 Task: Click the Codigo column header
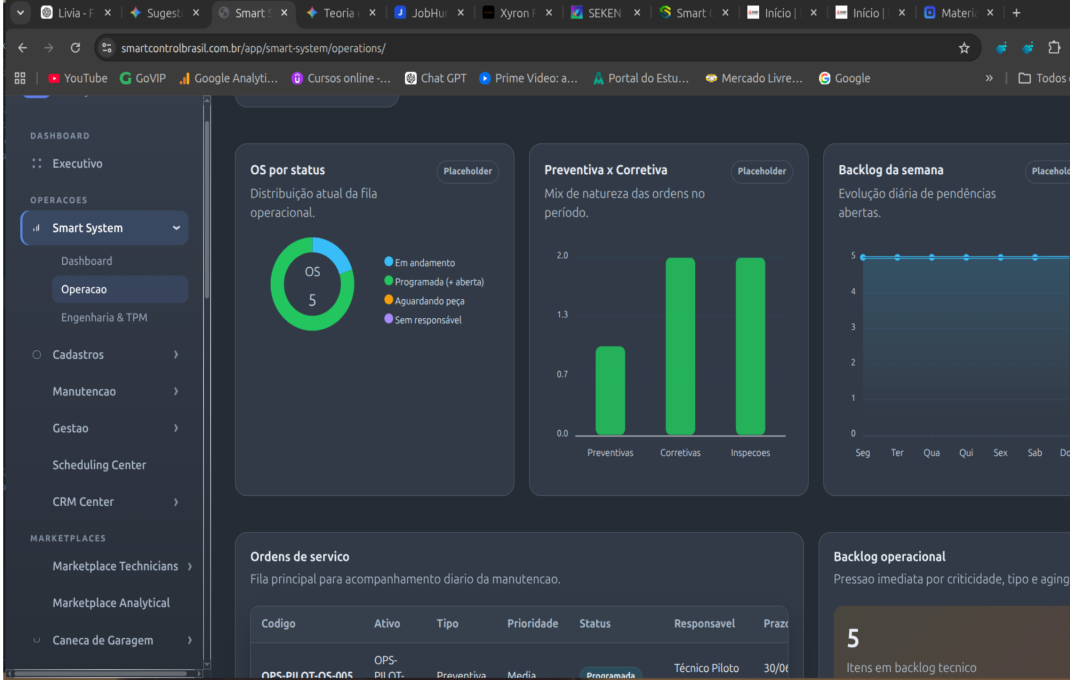[x=278, y=623]
